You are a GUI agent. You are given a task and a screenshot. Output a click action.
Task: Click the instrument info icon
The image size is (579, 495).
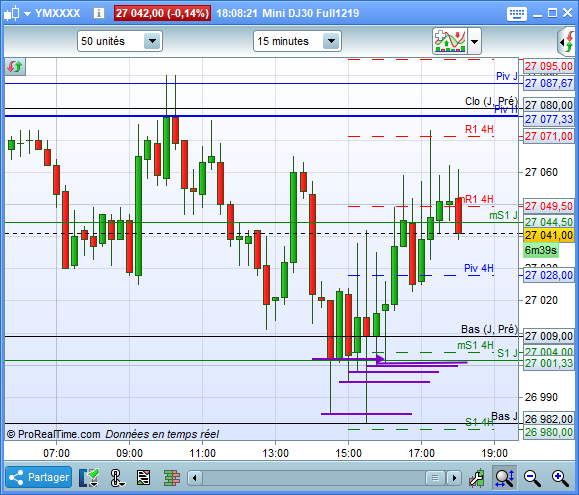point(98,13)
